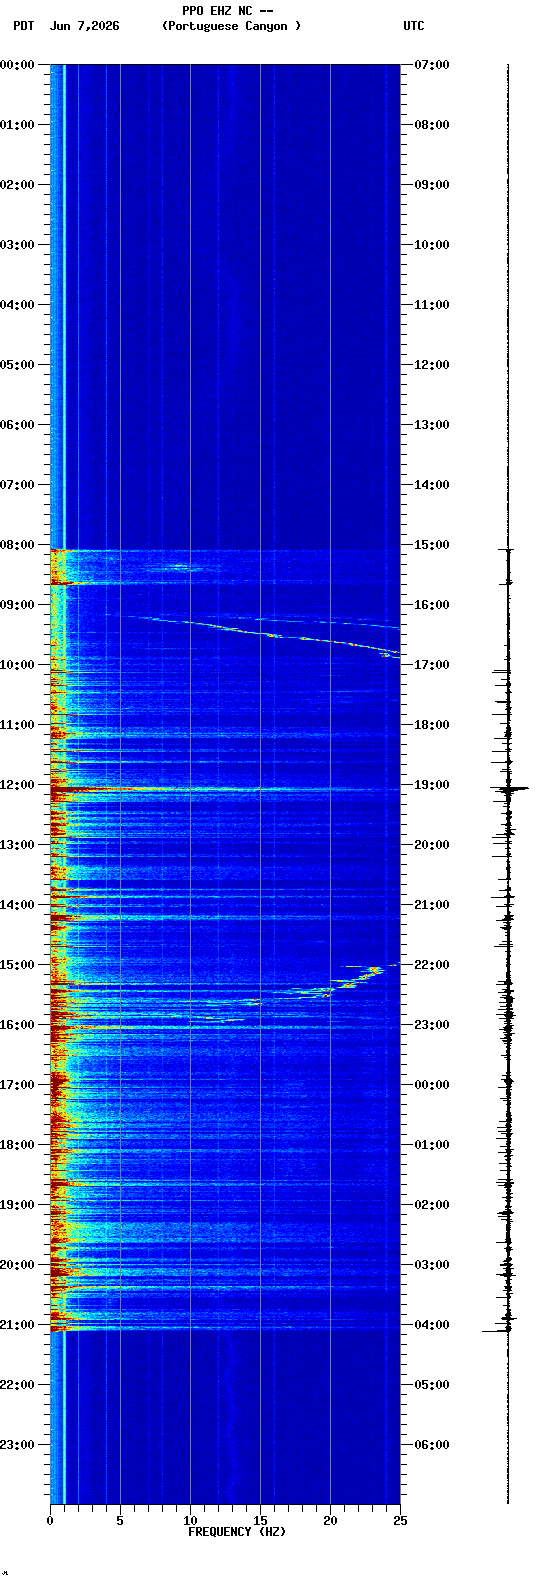Screen dimensions: 552x1584
Task: Click the 'PDT' timezone label
Action: (x=23, y=26)
